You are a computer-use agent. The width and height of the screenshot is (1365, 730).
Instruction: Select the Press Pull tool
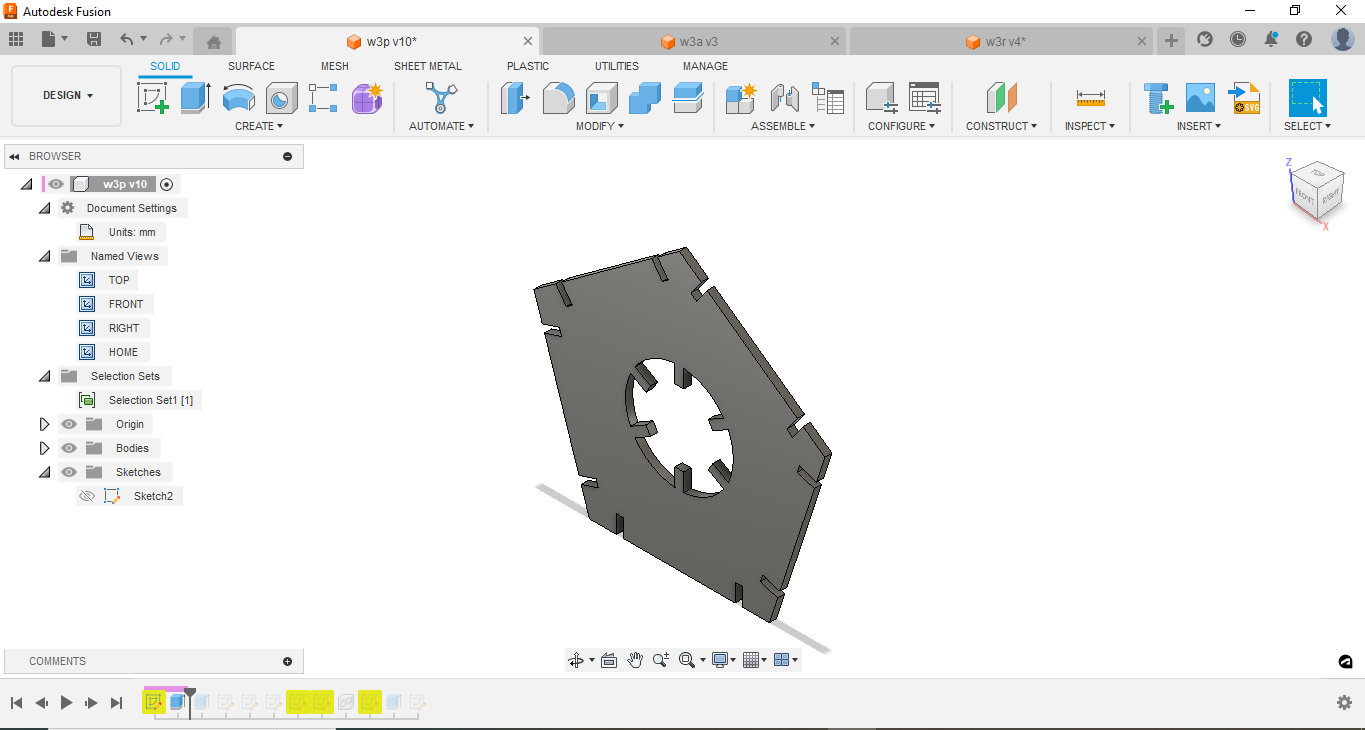pos(515,98)
